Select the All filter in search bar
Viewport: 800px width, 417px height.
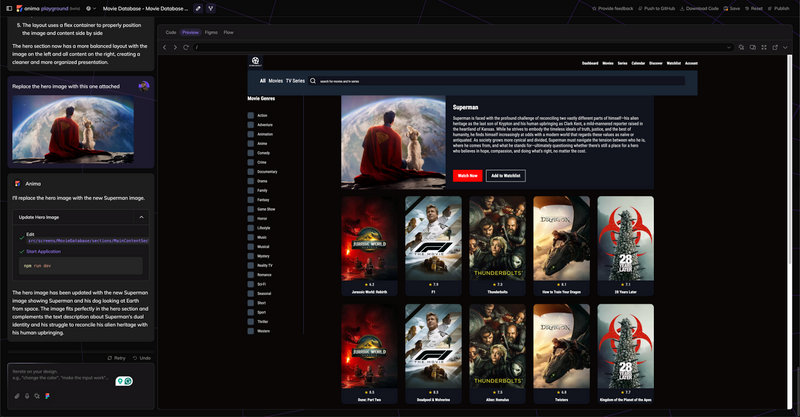point(263,81)
